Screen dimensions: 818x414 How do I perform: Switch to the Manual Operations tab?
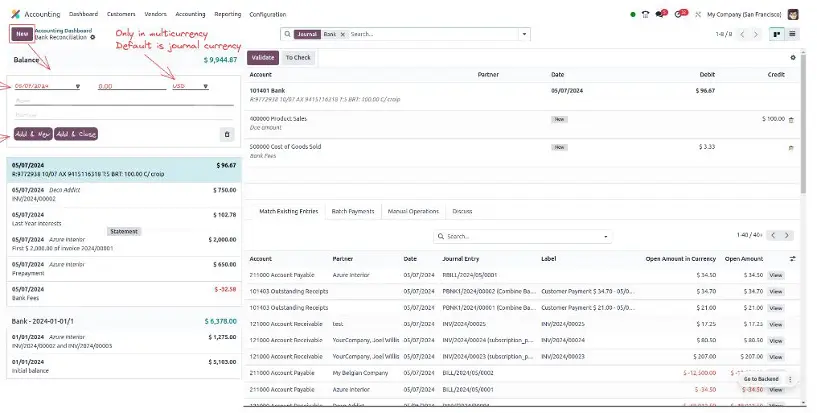coord(413,212)
